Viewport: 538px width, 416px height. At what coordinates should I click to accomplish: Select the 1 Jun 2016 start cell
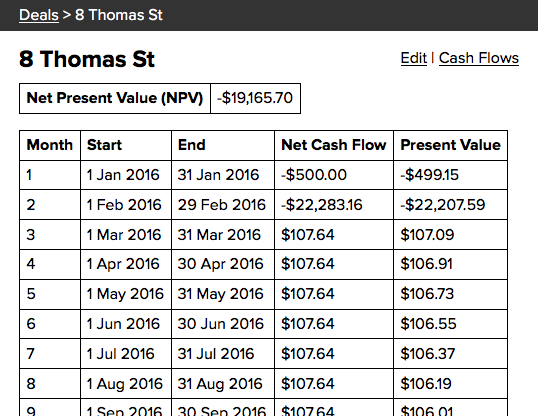126,324
